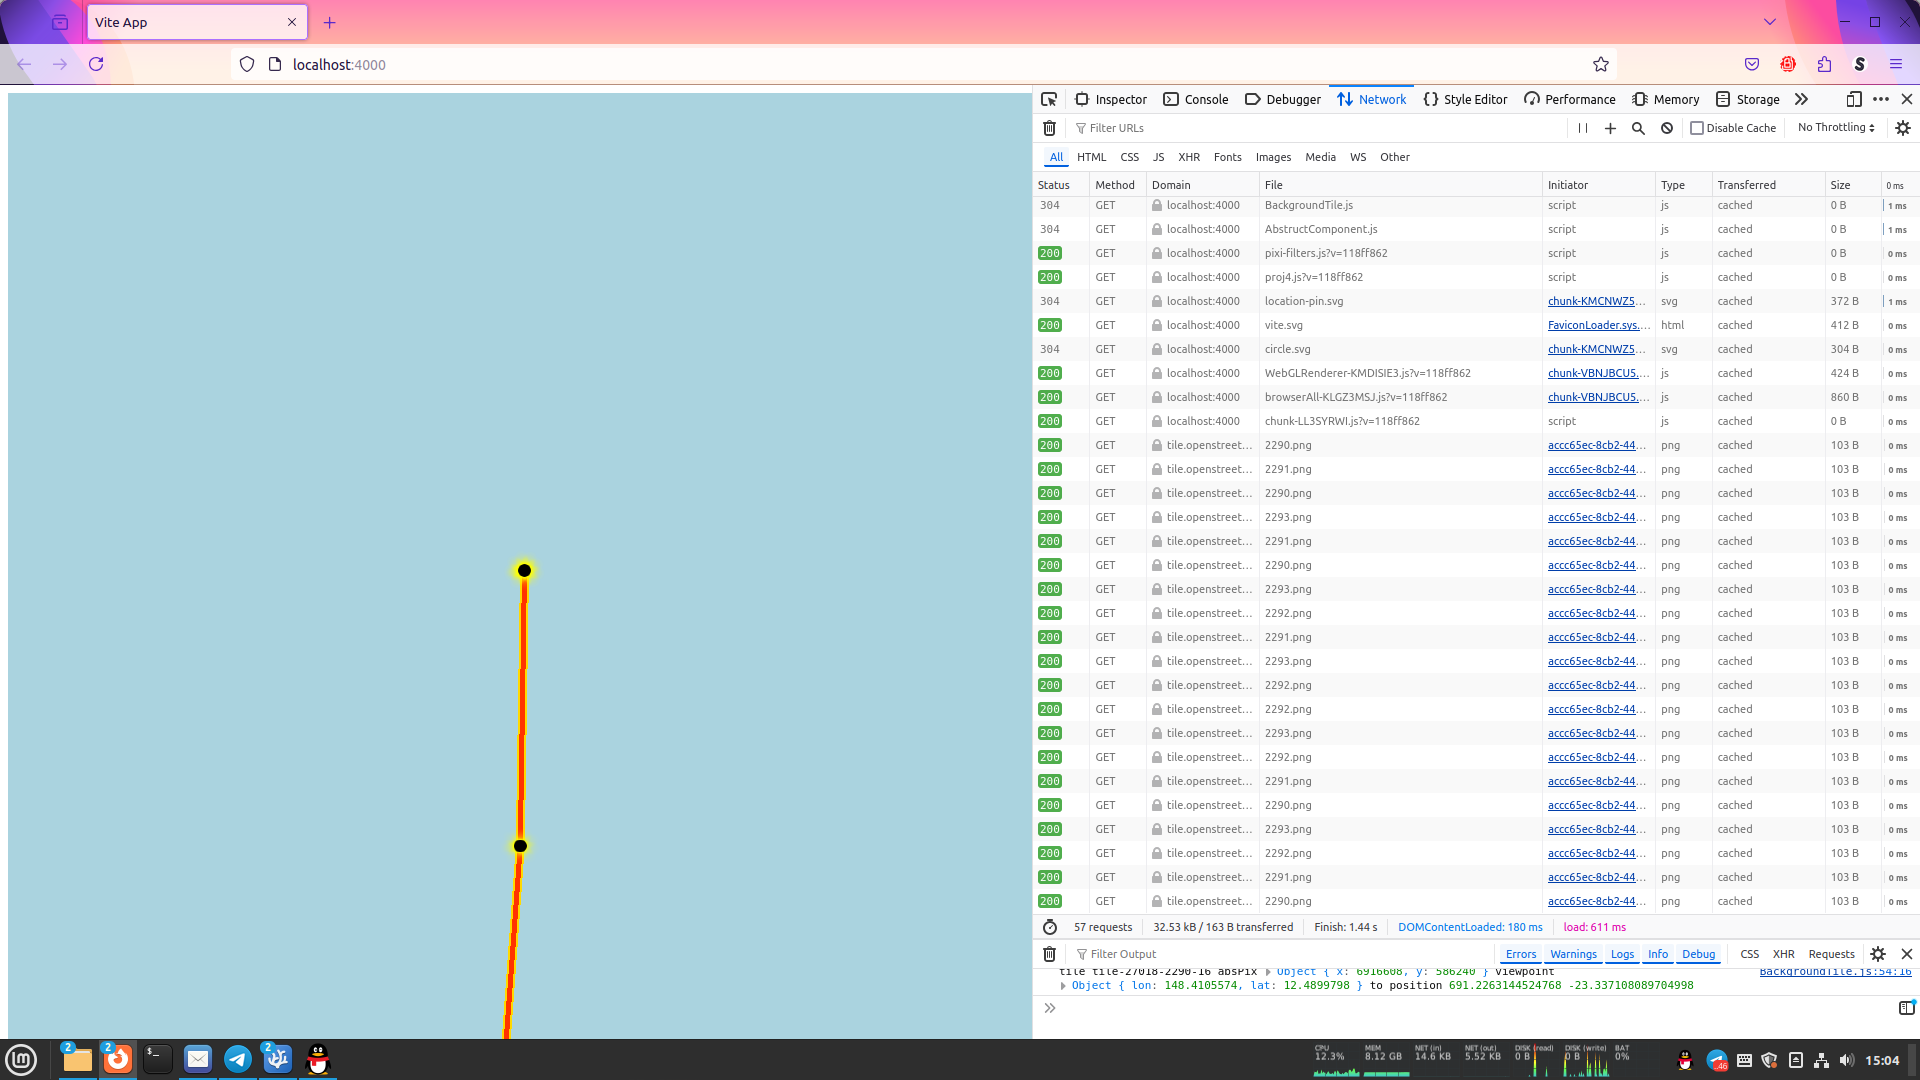
Task: Click the element picker icon
Action: [1049, 99]
